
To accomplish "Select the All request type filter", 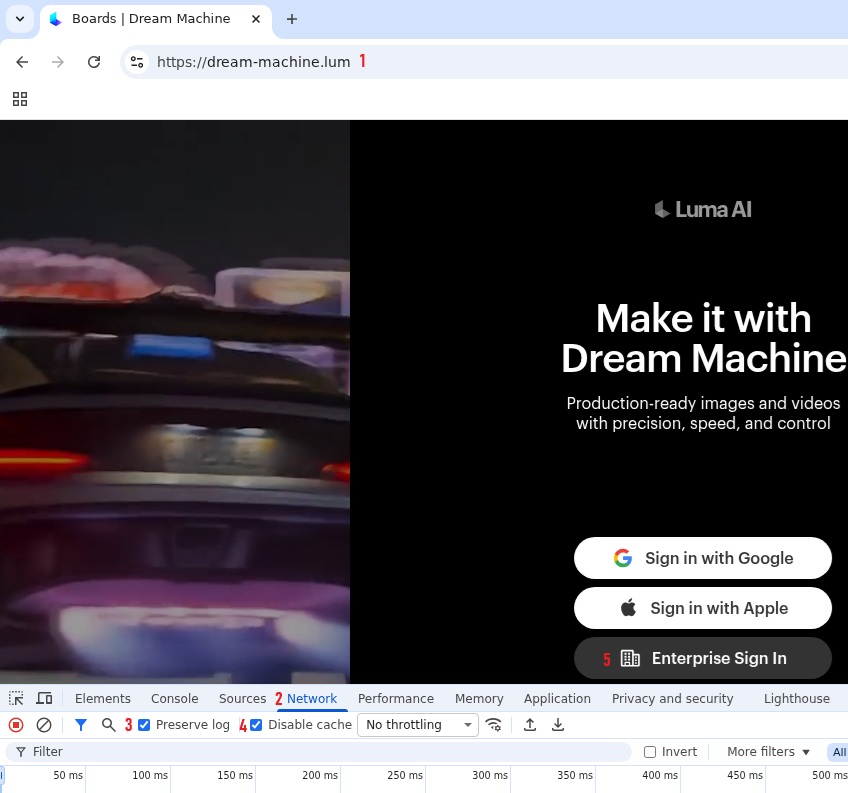I will pos(838,752).
